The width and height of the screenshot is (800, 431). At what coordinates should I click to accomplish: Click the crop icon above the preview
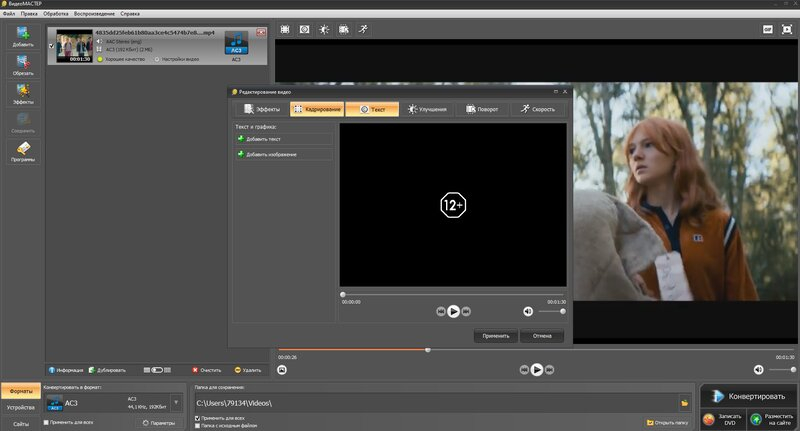285,30
